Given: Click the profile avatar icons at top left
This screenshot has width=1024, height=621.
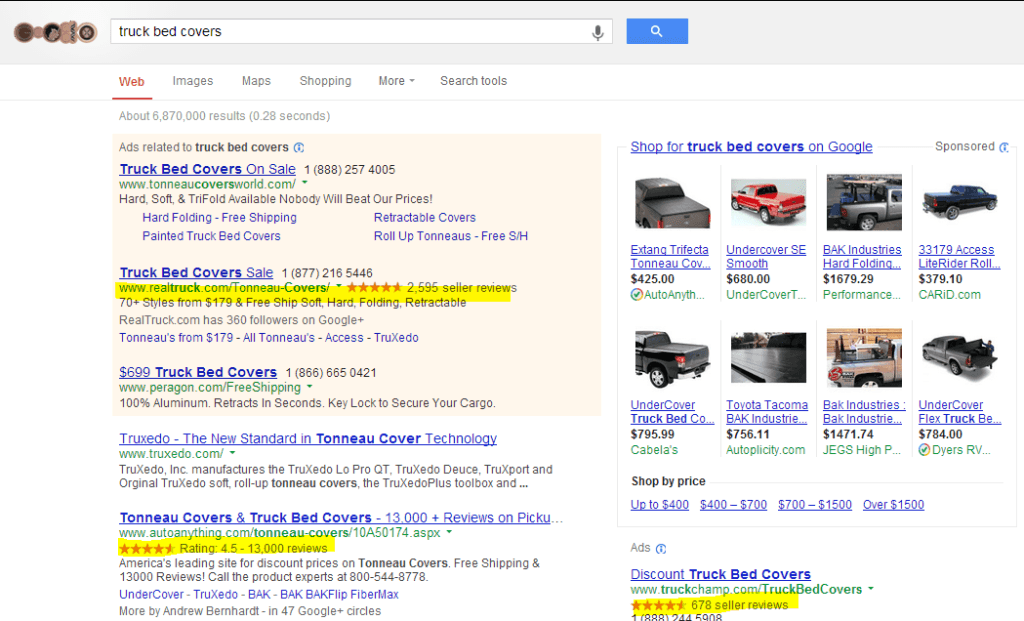Looking at the screenshot, I should [x=54, y=31].
